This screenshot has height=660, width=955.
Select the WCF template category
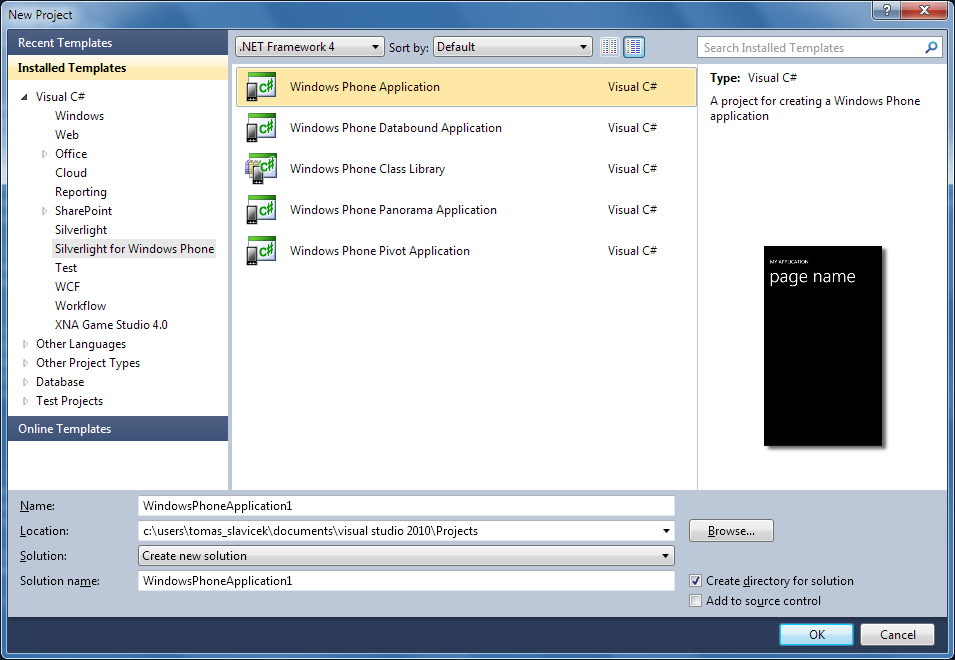coord(67,287)
